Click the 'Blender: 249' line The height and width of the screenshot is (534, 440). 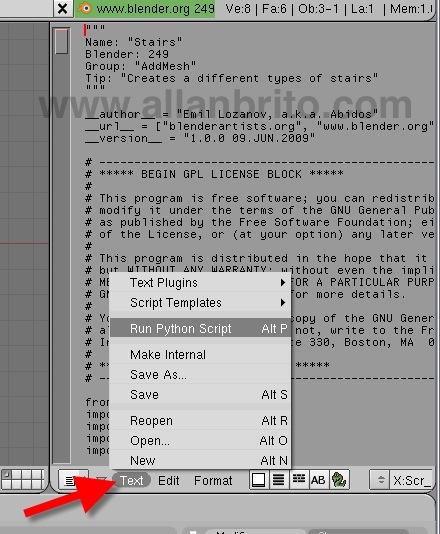point(127,54)
